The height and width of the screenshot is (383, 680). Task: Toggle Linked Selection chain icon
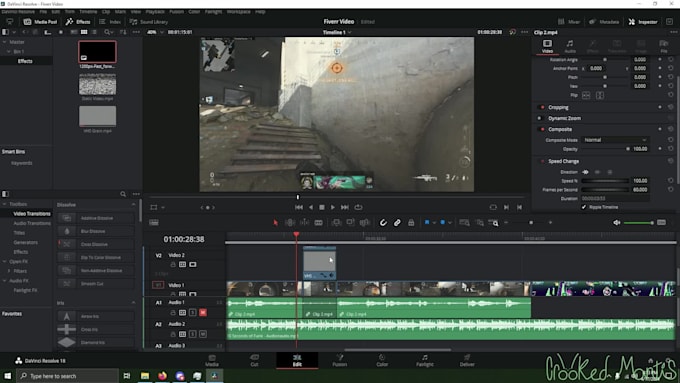[x=397, y=223]
